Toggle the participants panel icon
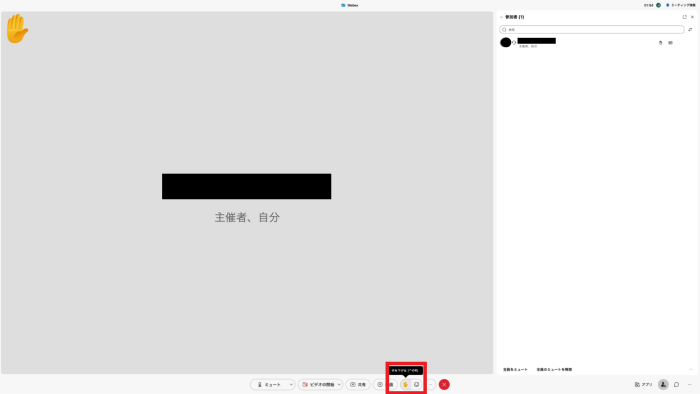This screenshot has width=700, height=394. 663,385
